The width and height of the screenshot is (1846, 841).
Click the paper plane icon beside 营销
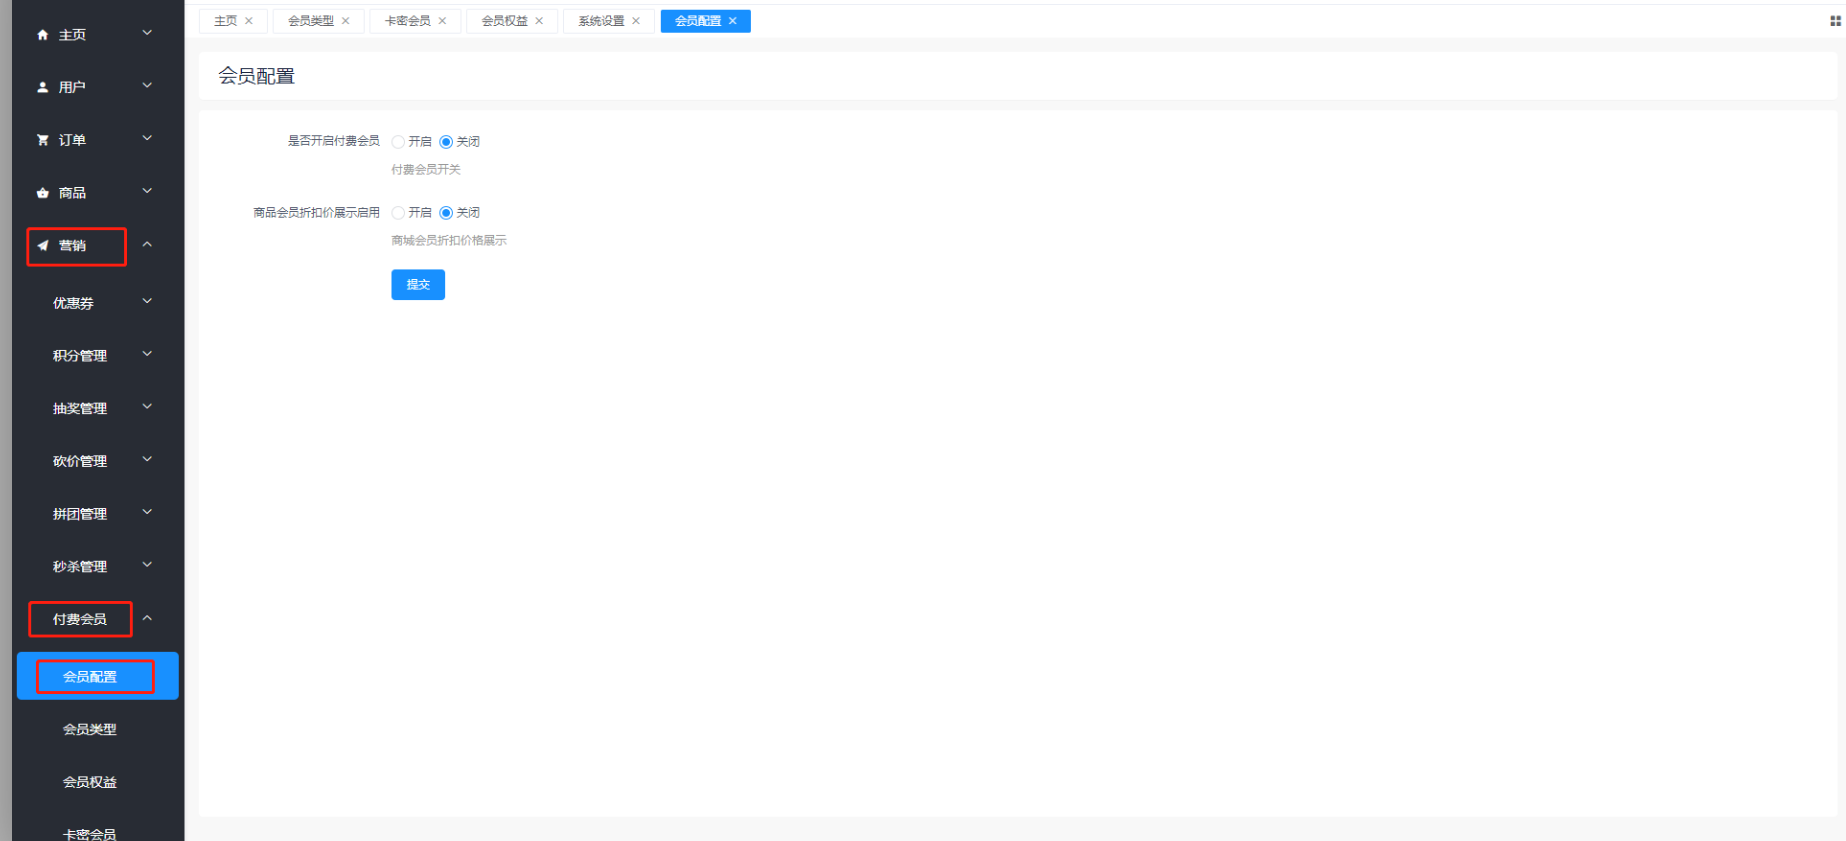point(42,246)
